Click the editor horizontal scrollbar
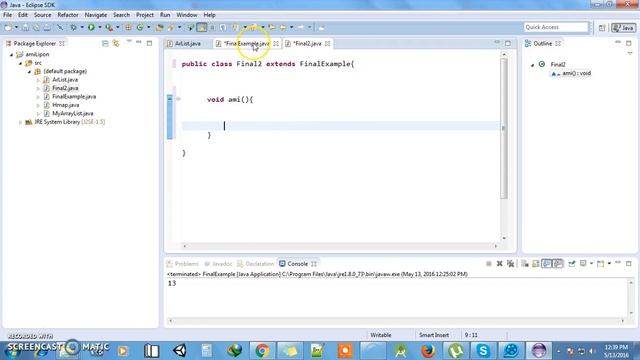Image resolution: width=640 pixels, height=360 pixels. pos(340,246)
